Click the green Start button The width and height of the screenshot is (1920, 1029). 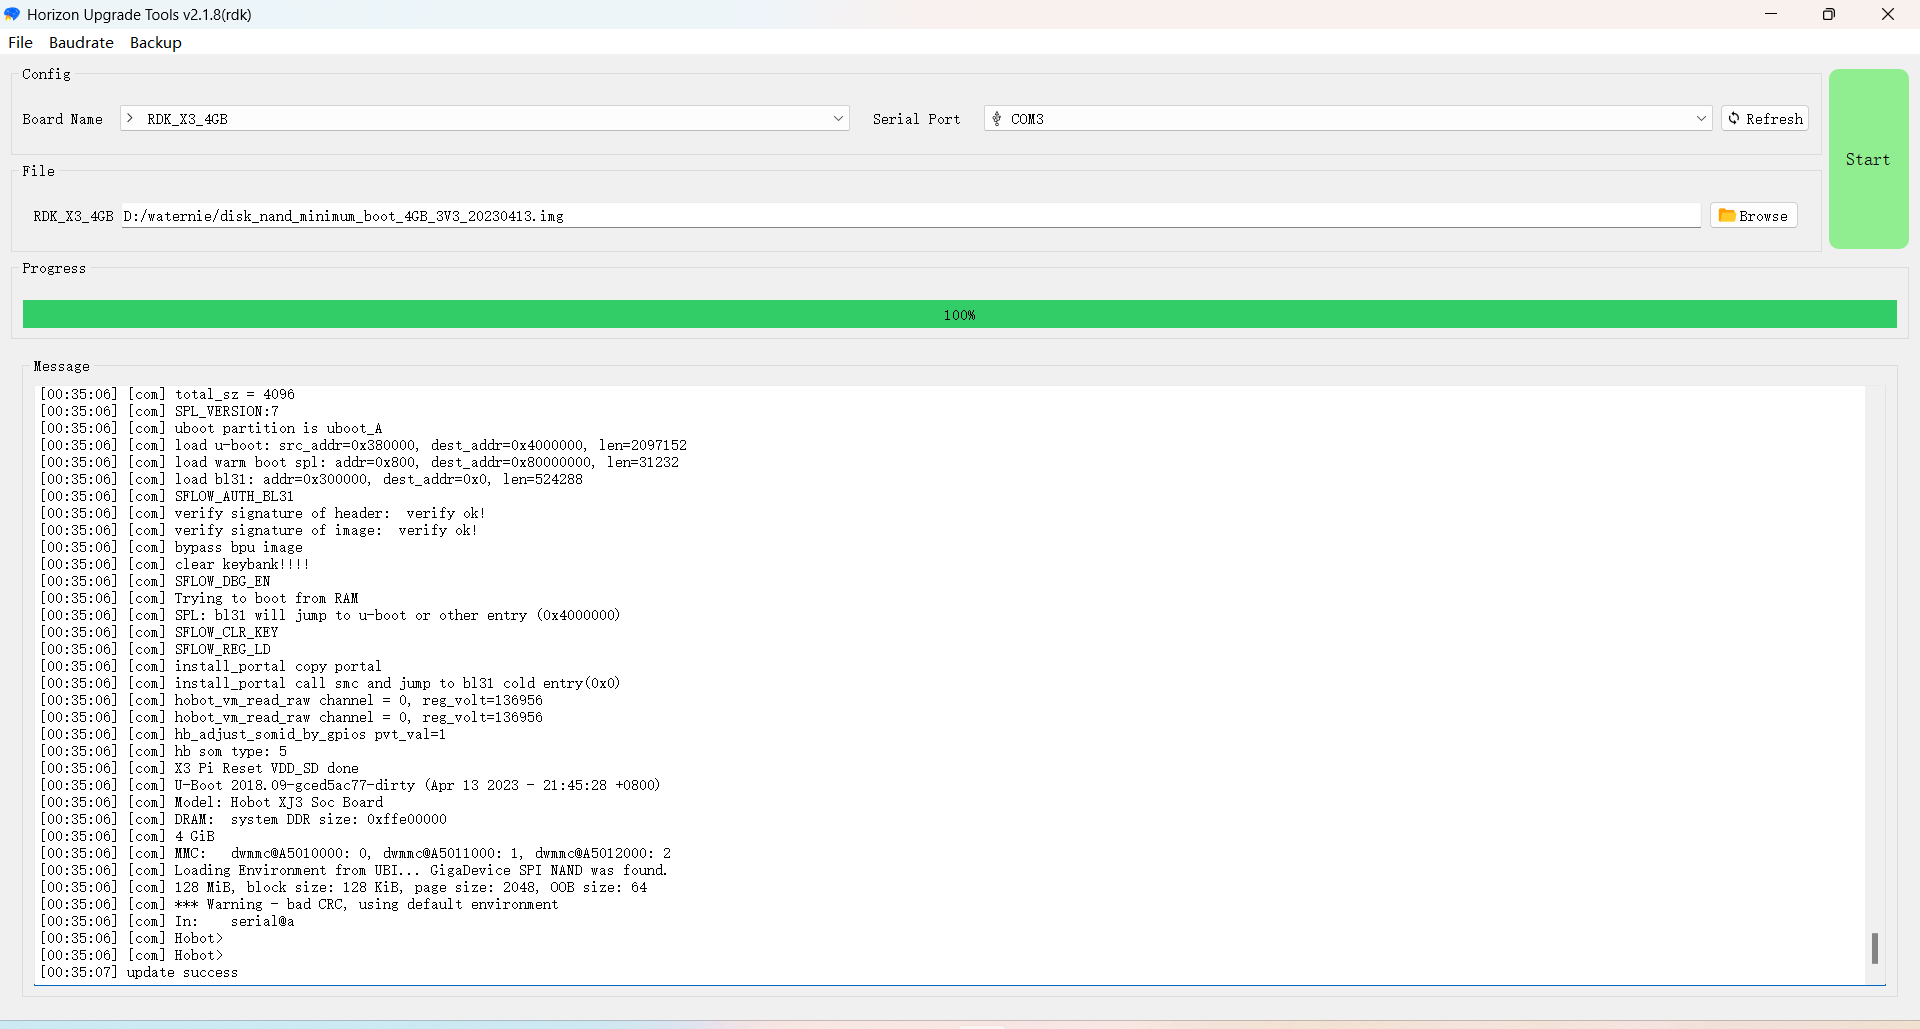[x=1868, y=159]
